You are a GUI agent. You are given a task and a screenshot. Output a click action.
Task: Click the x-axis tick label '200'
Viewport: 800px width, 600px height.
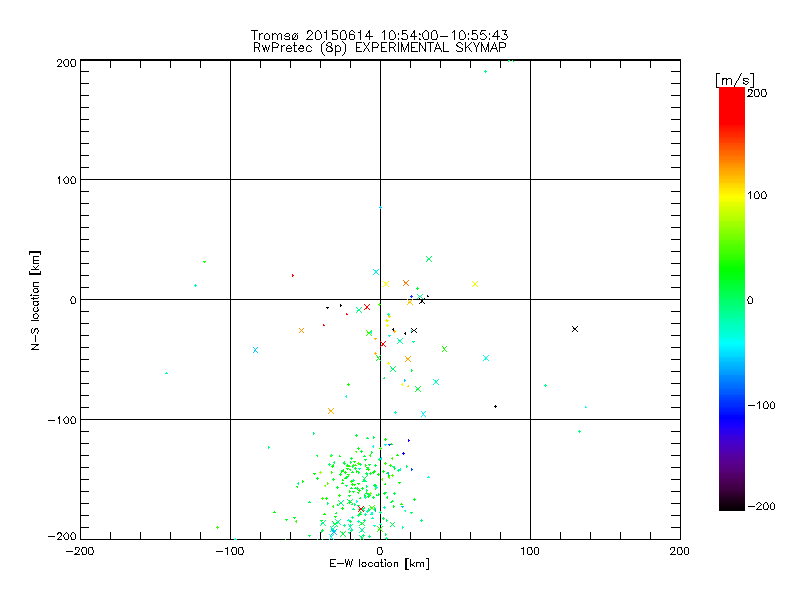tap(680, 551)
